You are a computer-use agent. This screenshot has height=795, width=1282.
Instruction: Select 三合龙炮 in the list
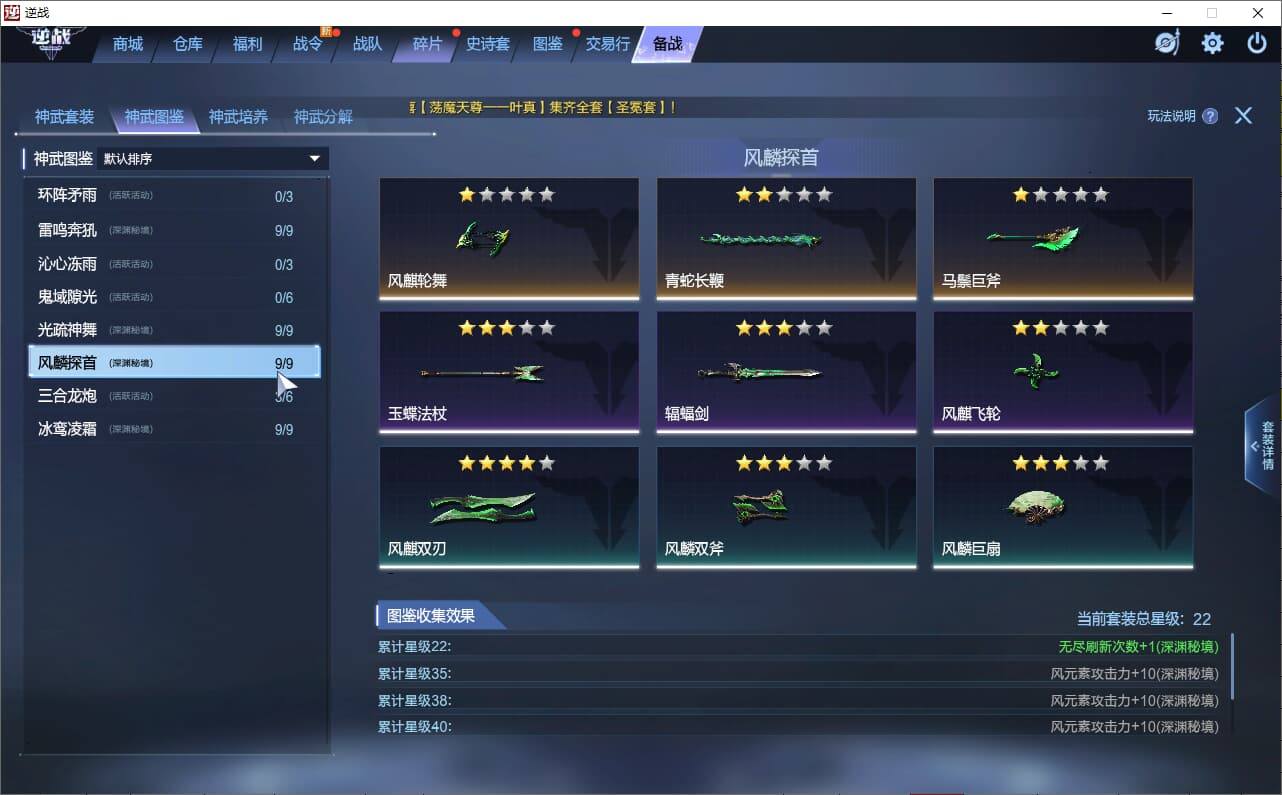click(174, 396)
